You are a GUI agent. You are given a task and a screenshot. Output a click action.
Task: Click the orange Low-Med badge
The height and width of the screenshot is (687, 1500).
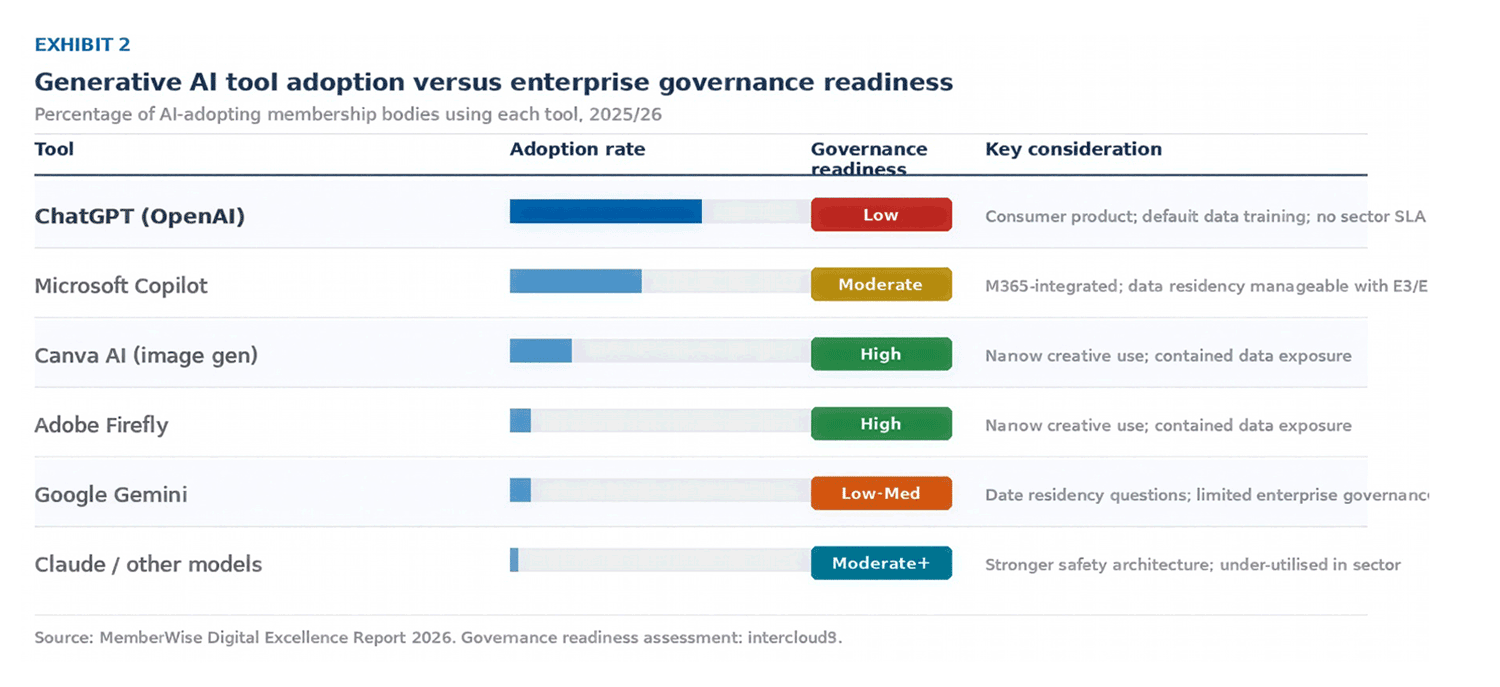(881, 494)
